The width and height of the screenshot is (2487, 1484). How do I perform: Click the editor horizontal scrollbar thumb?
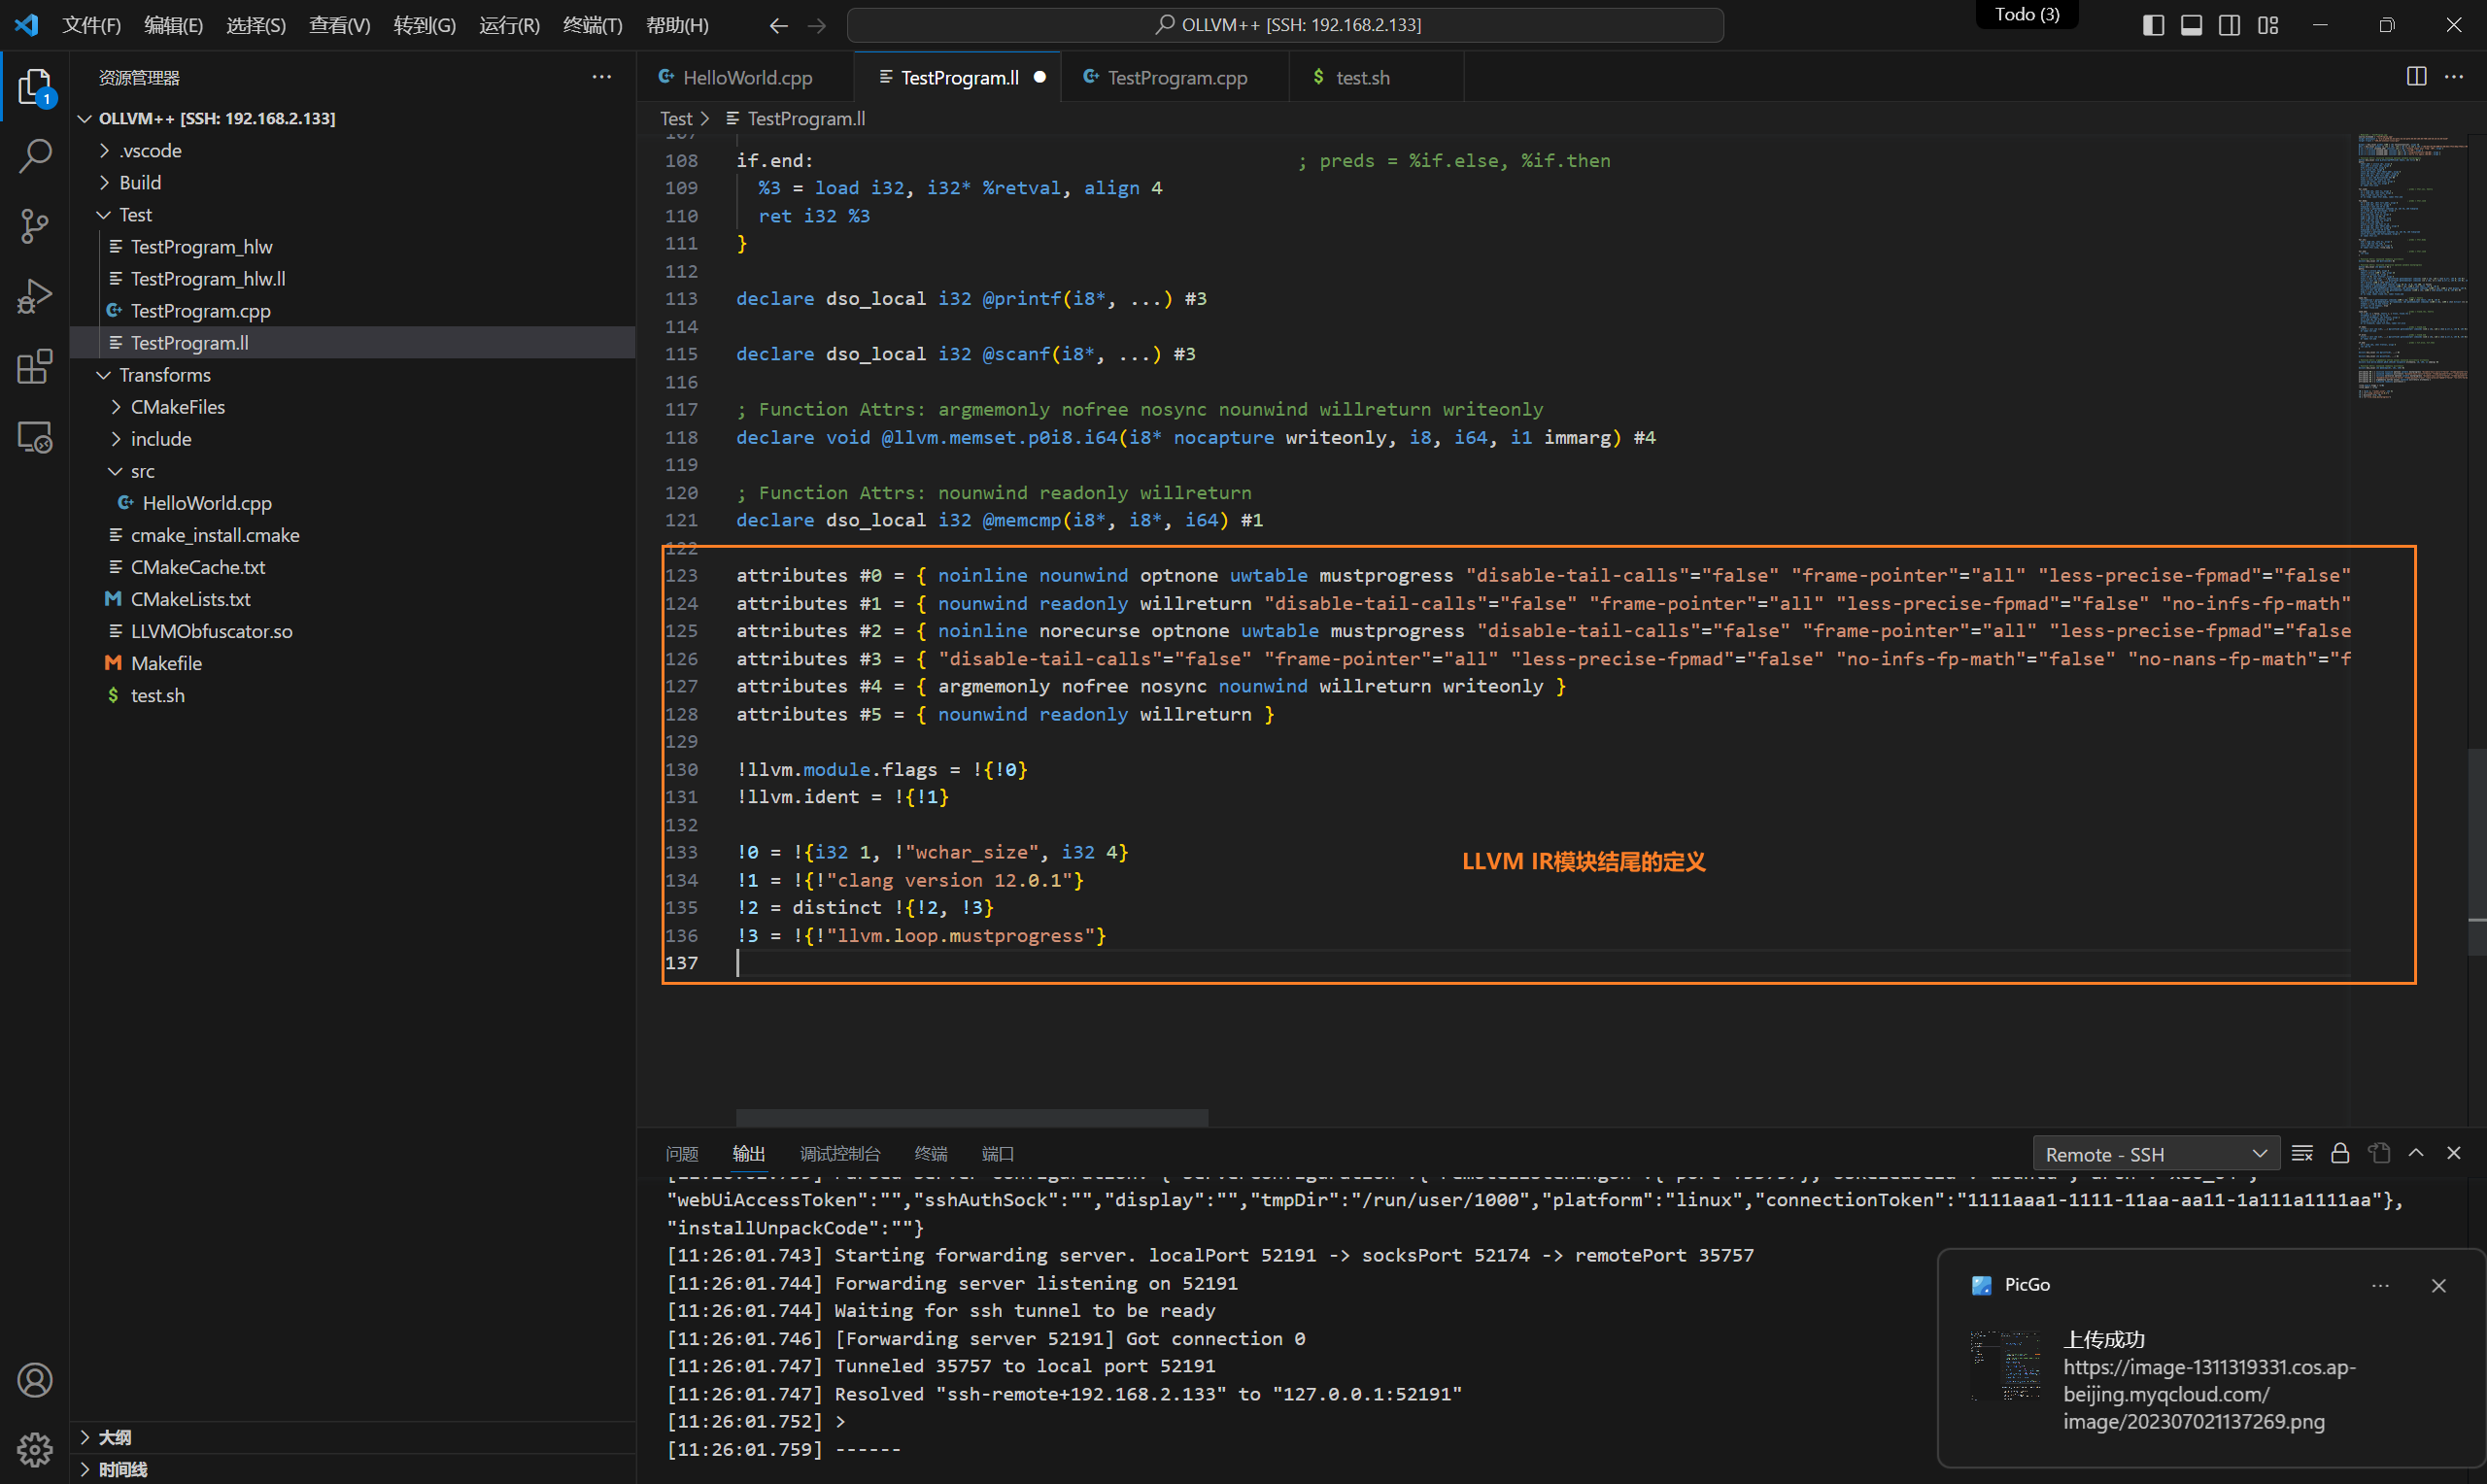(x=972, y=1117)
